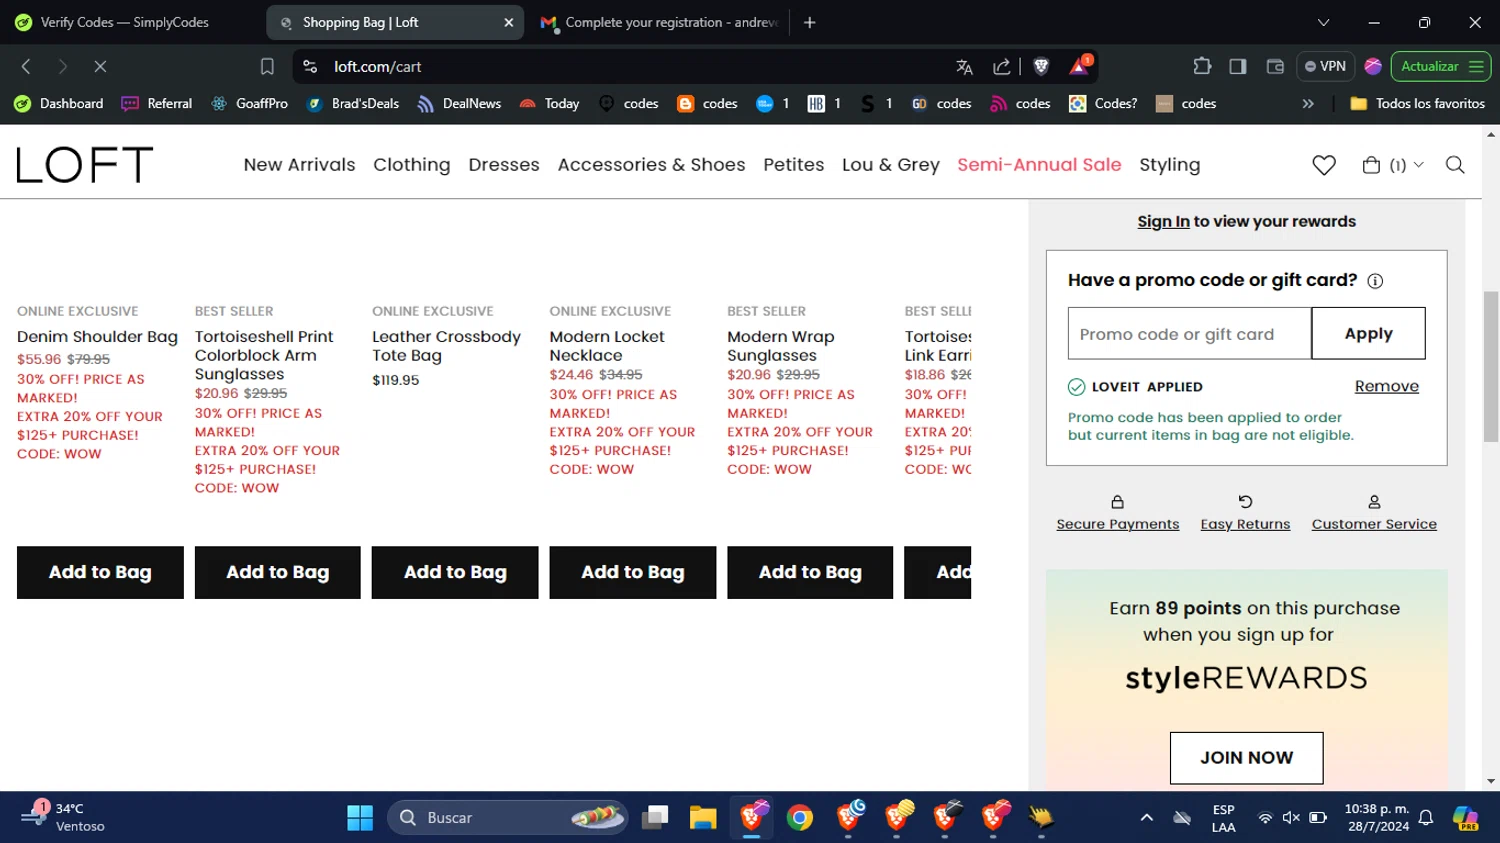The height and width of the screenshot is (843, 1500).
Task: Open the Todos los favoritos folder
Action: (1418, 103)
